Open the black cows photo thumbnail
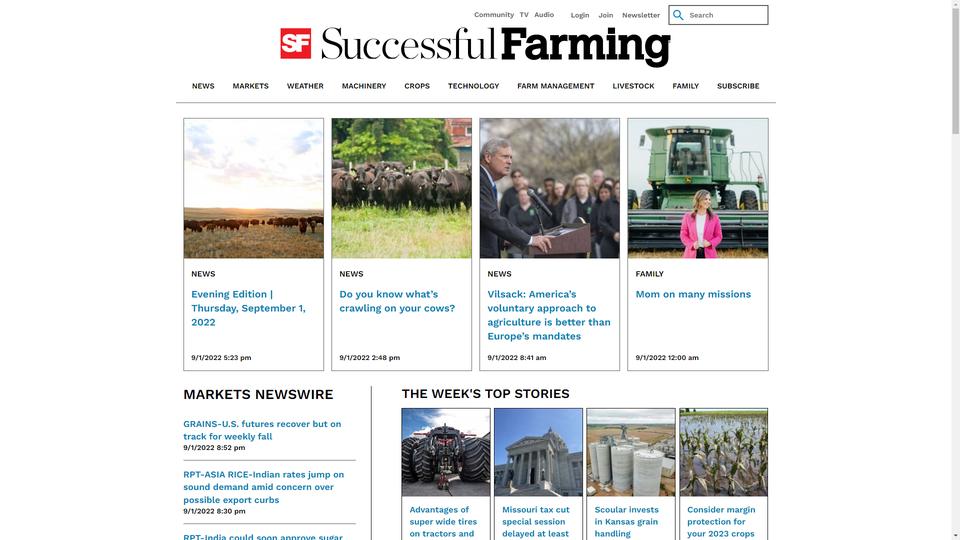 click(402, 189)
